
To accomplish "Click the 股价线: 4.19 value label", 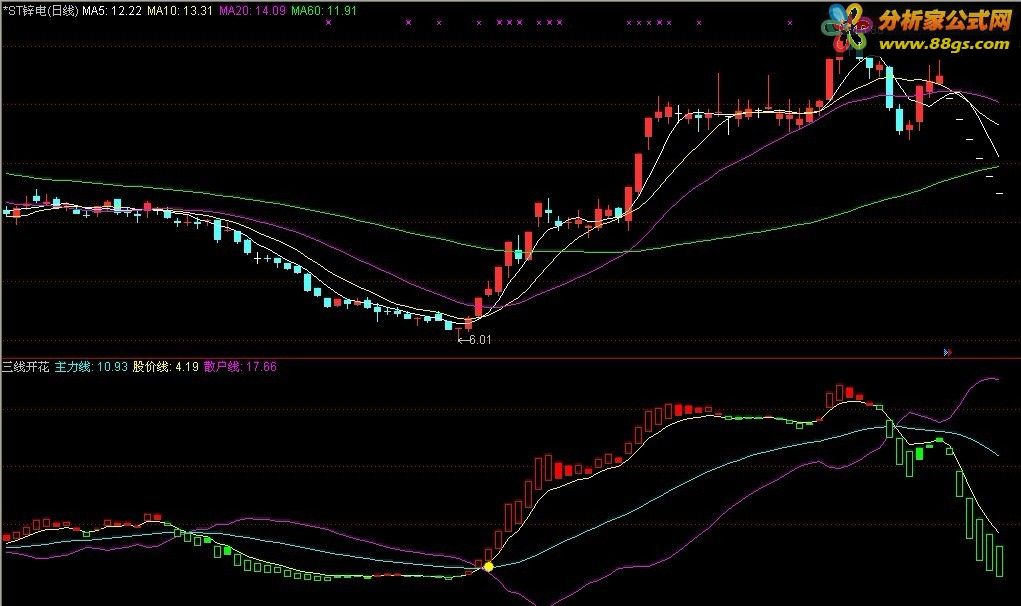I will 165,367.
